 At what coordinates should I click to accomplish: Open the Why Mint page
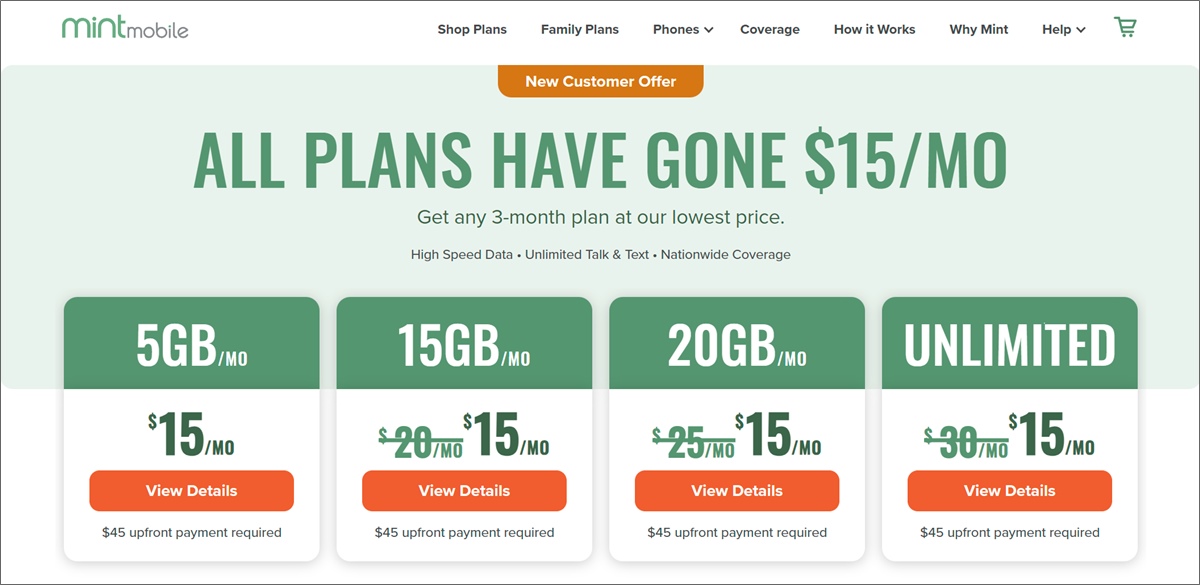979,30
